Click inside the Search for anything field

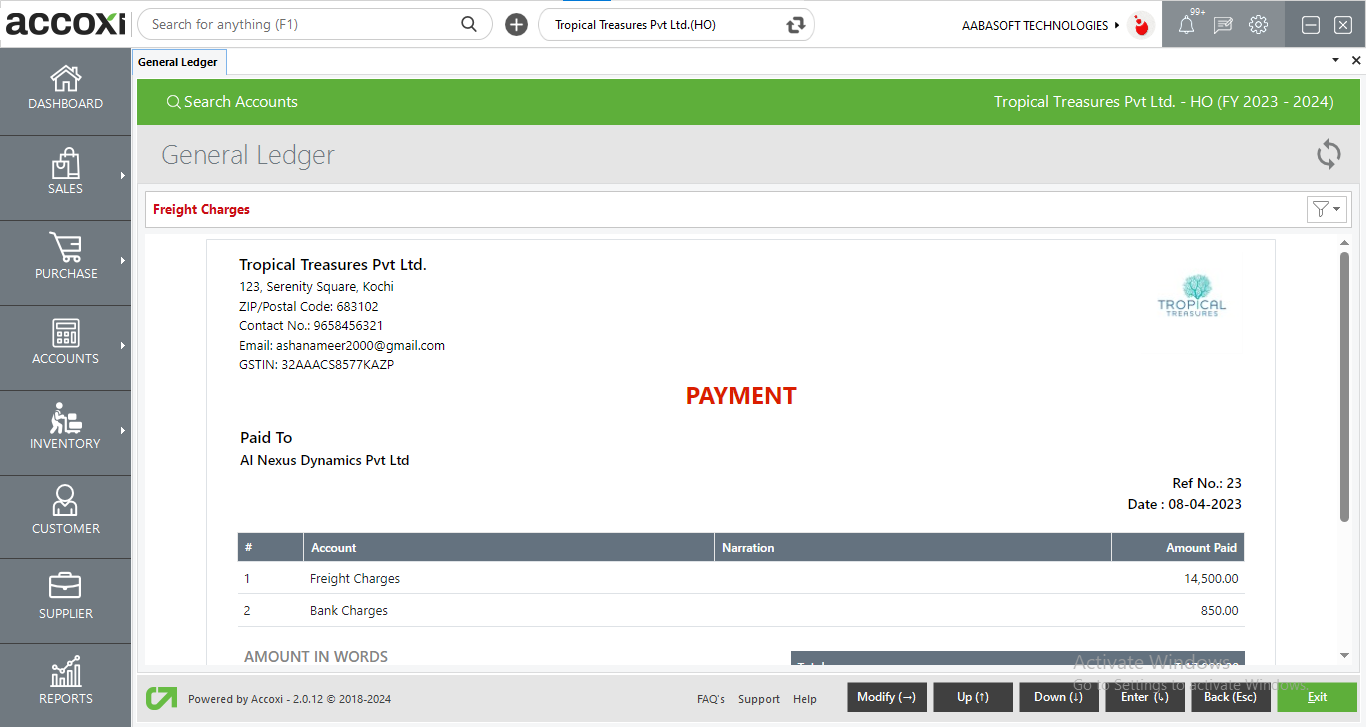300,23
